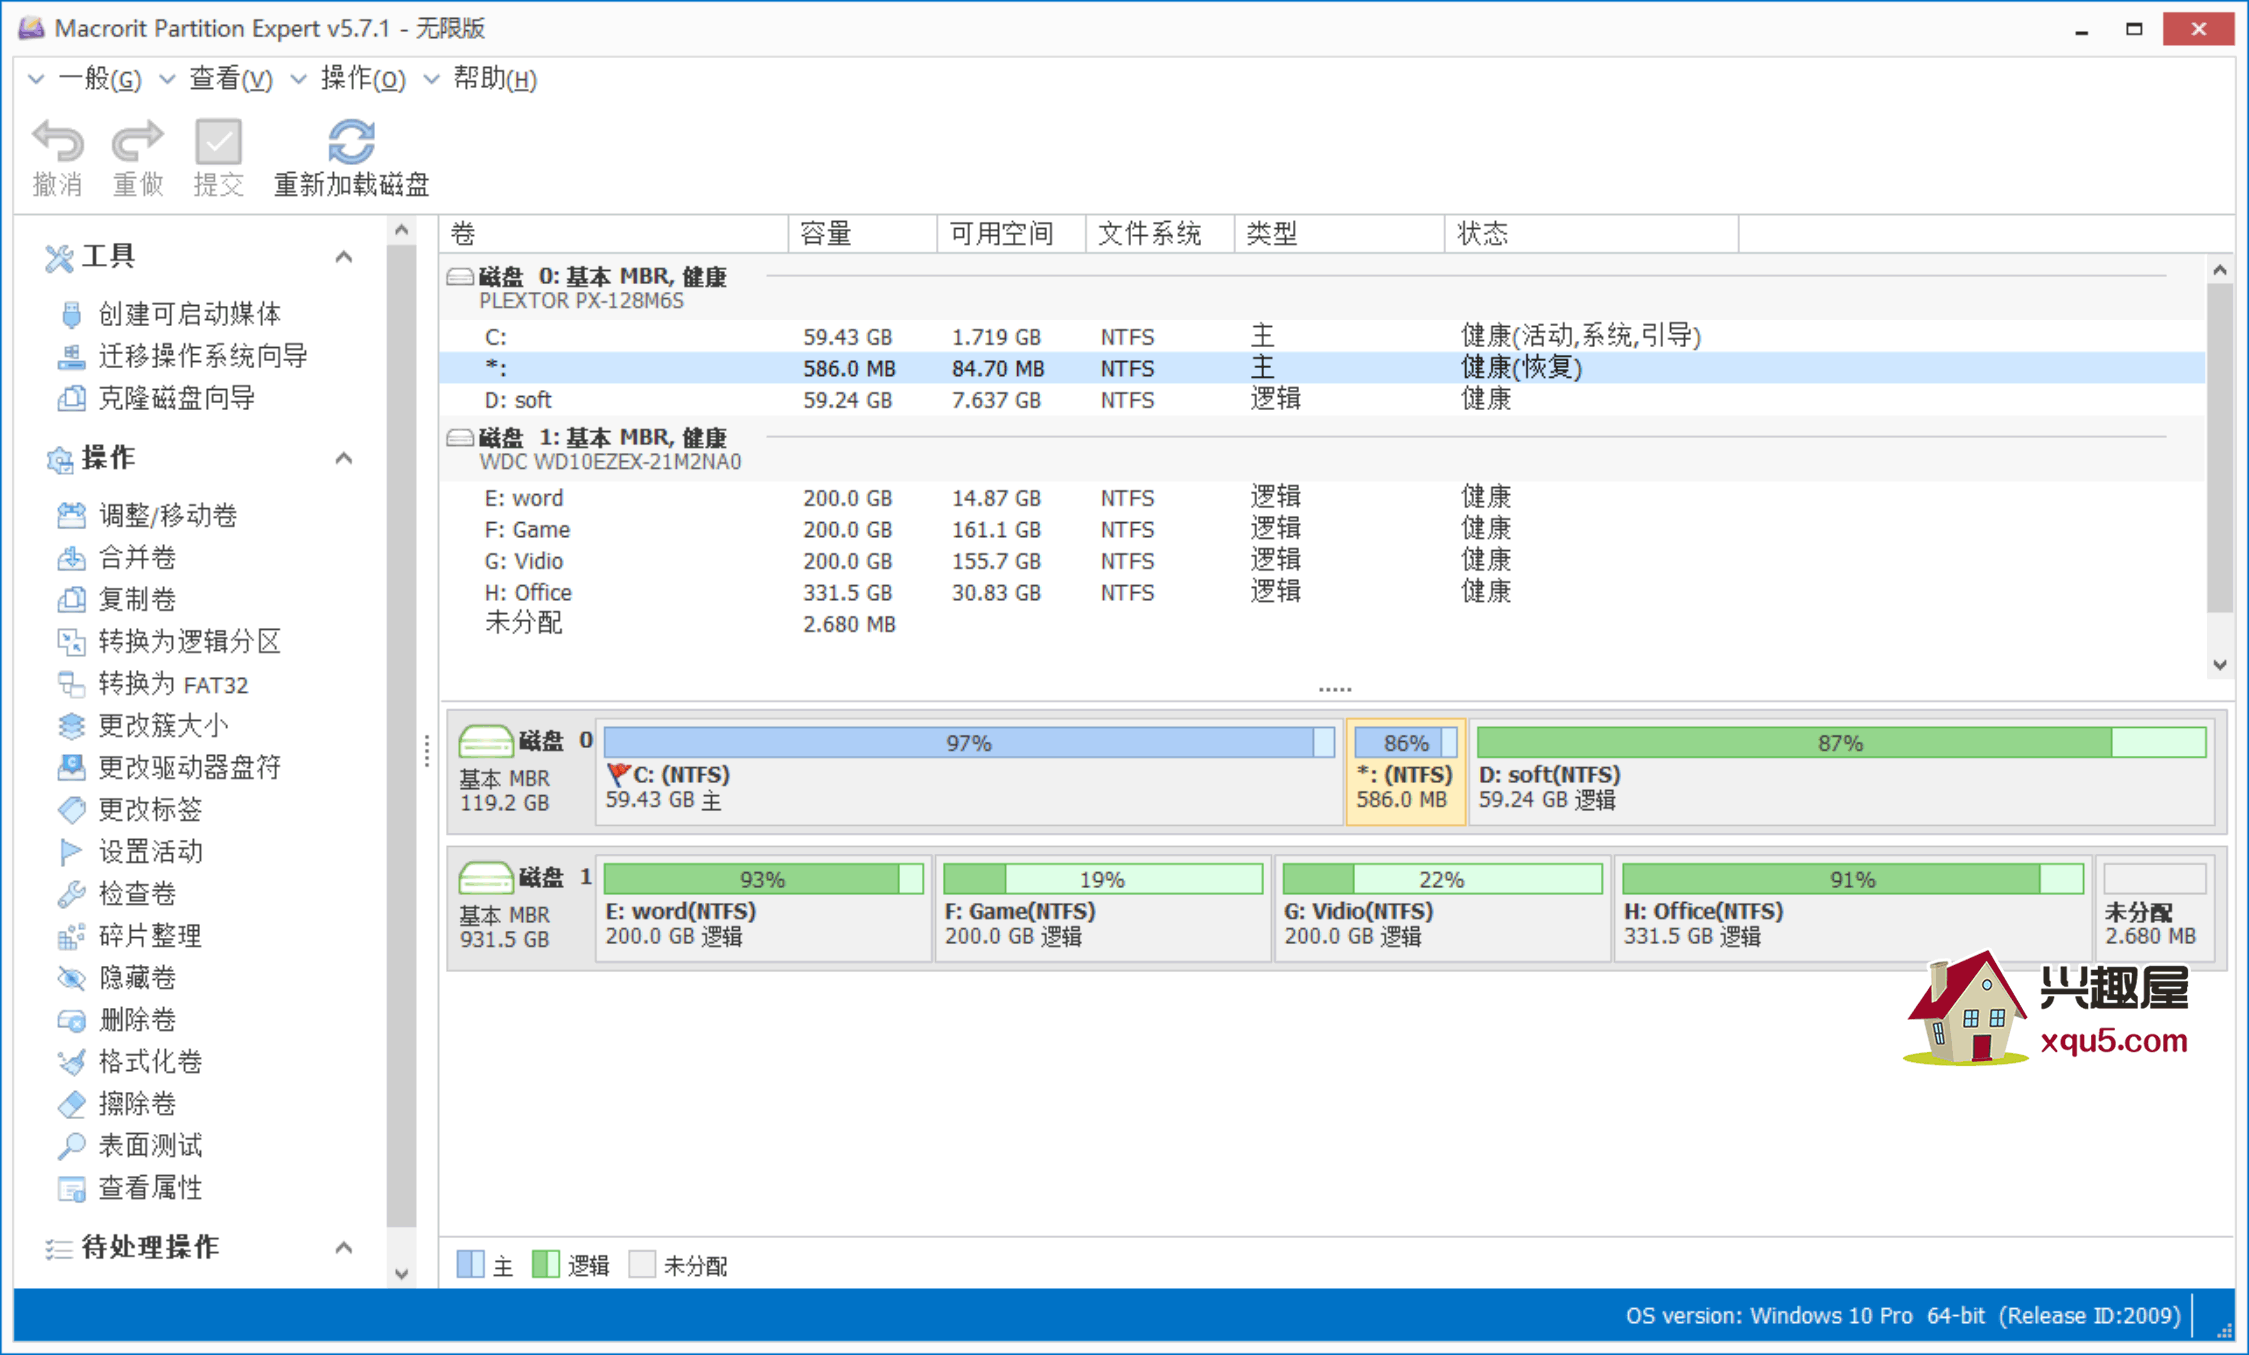The image size is (2249, 1355).
Task: Open the General (一般) menu
Action: click(98, 79)
